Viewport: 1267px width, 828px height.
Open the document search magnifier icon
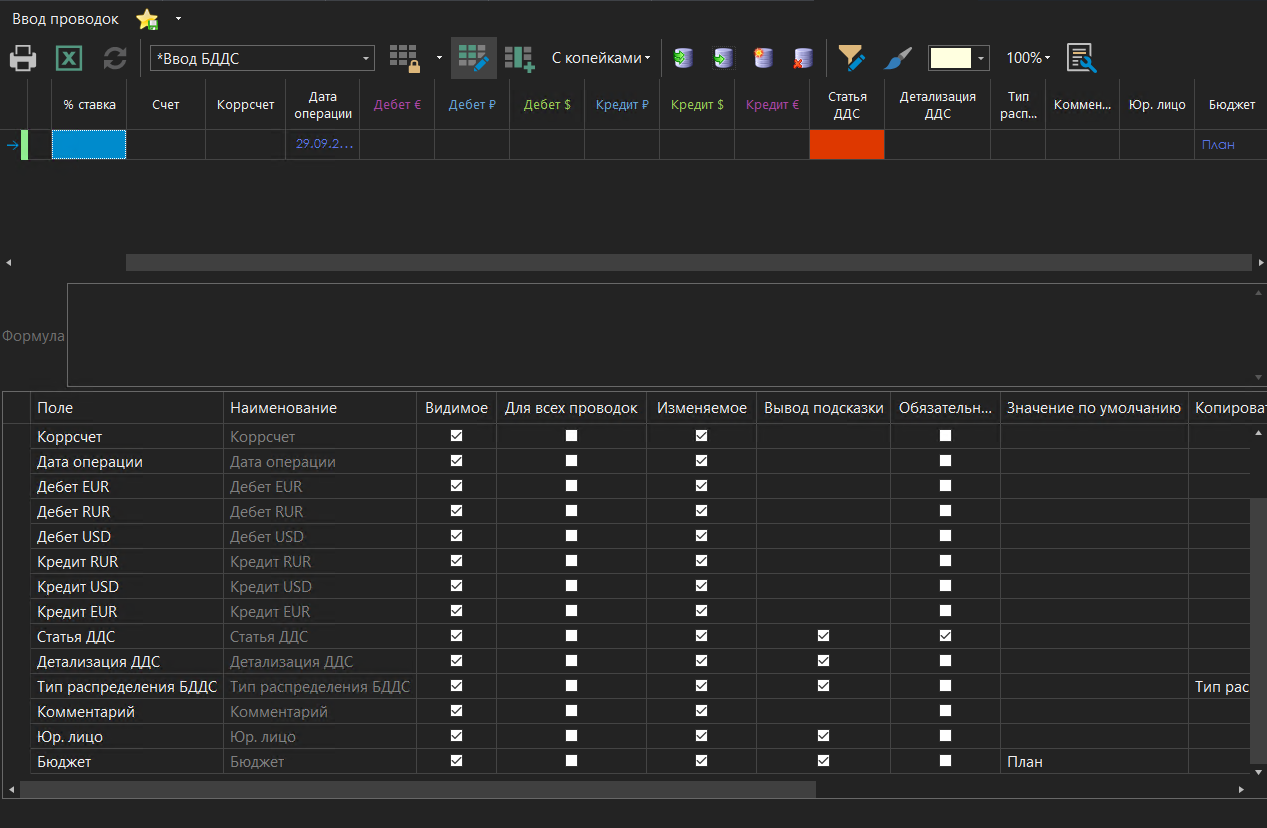(x=1081, y=59)
